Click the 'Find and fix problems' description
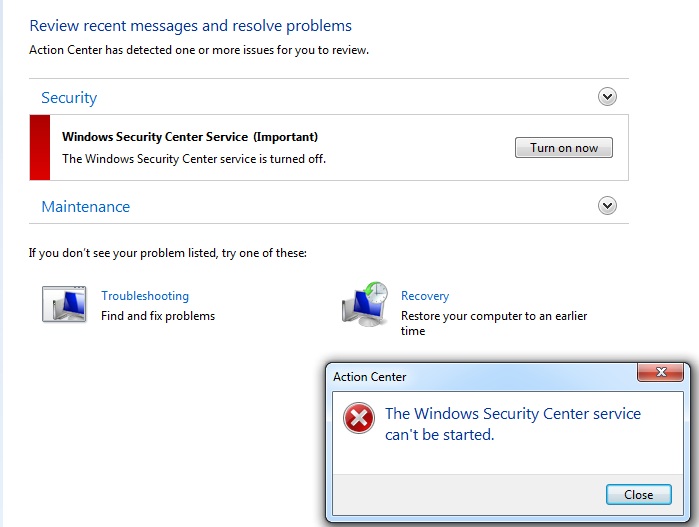 coord(158,316)
